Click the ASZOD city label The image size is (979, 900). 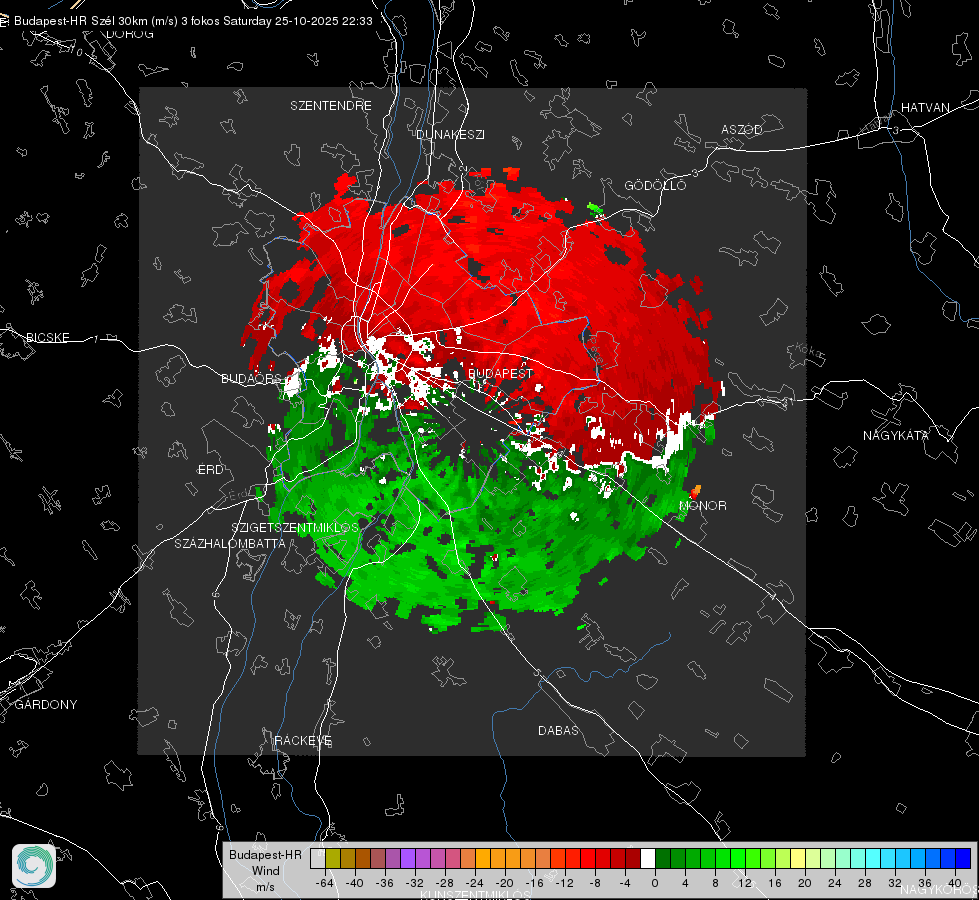pos(742,129)
